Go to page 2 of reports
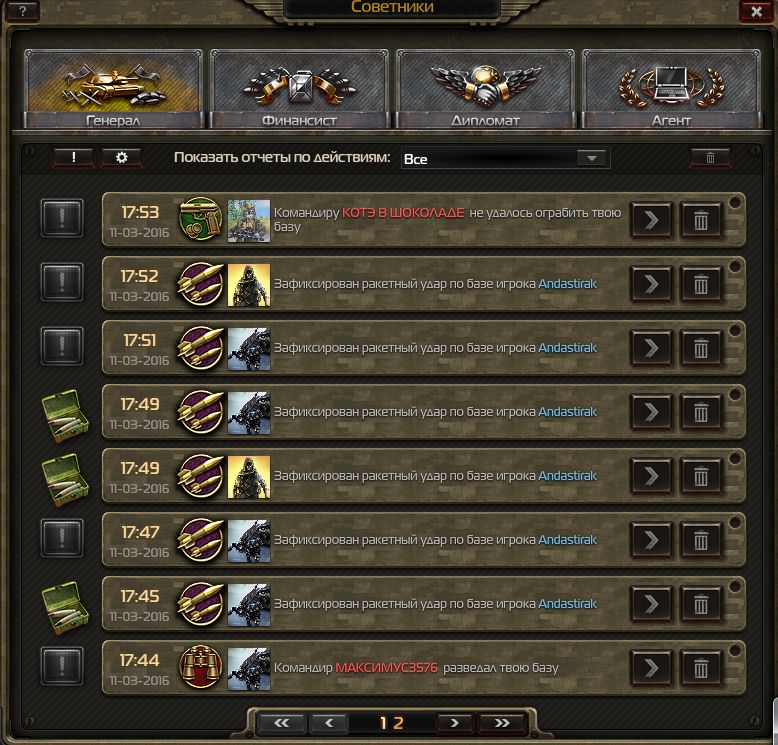Screen dimensions: 778x745 tap(398, 723)
